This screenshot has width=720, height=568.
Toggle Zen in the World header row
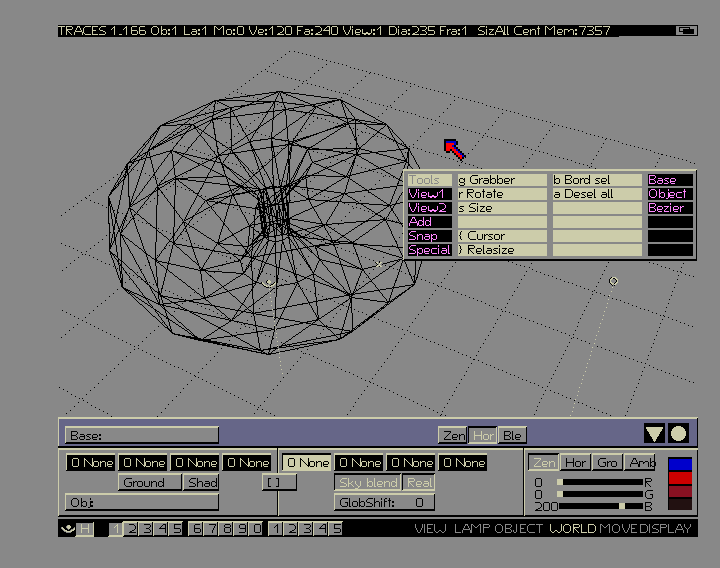pyautogui.click(x=453, y=435)
